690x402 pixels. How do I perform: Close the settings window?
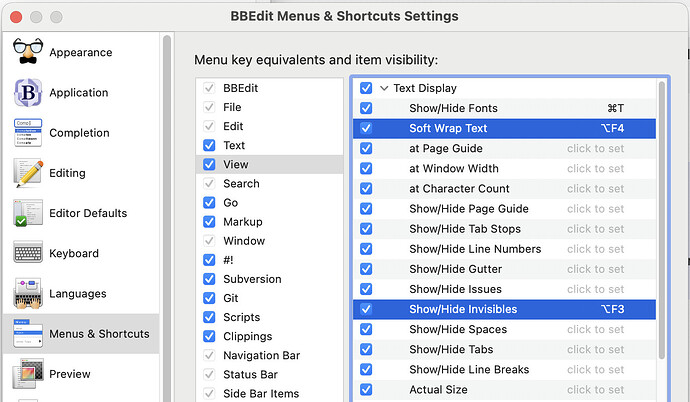(x=16, y=17)
